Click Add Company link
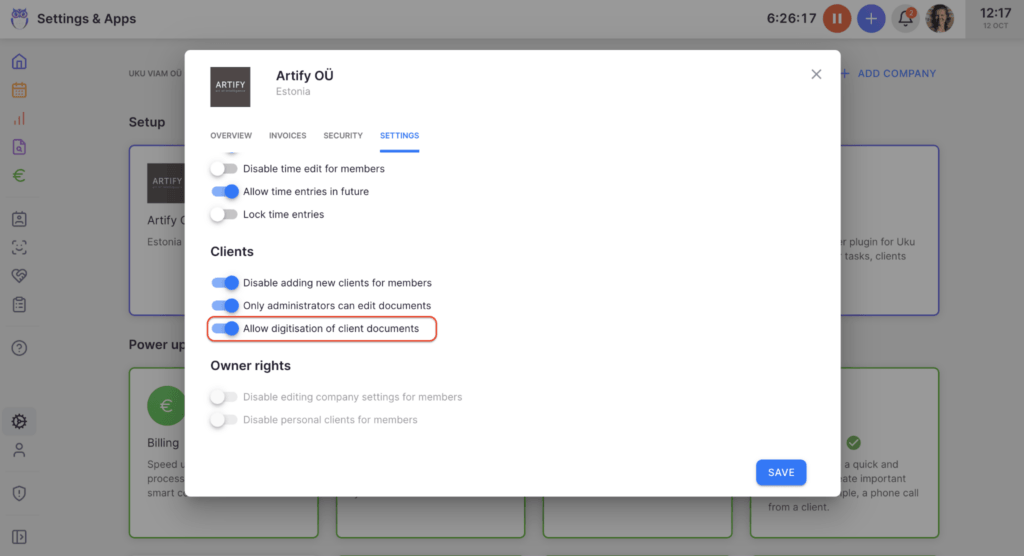 click(888, 74)
